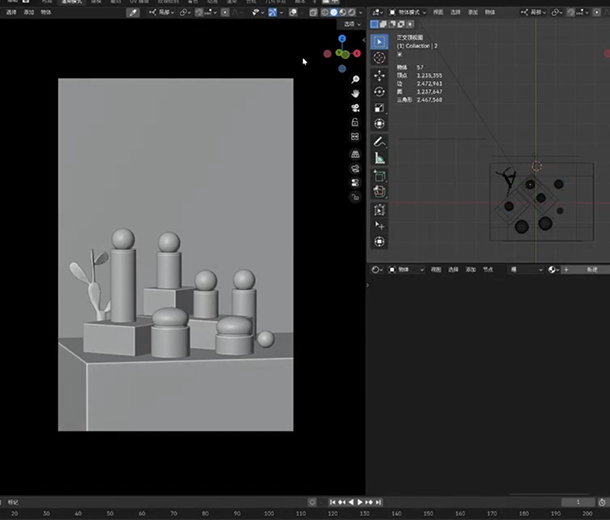Click the current frame number field

577,501
